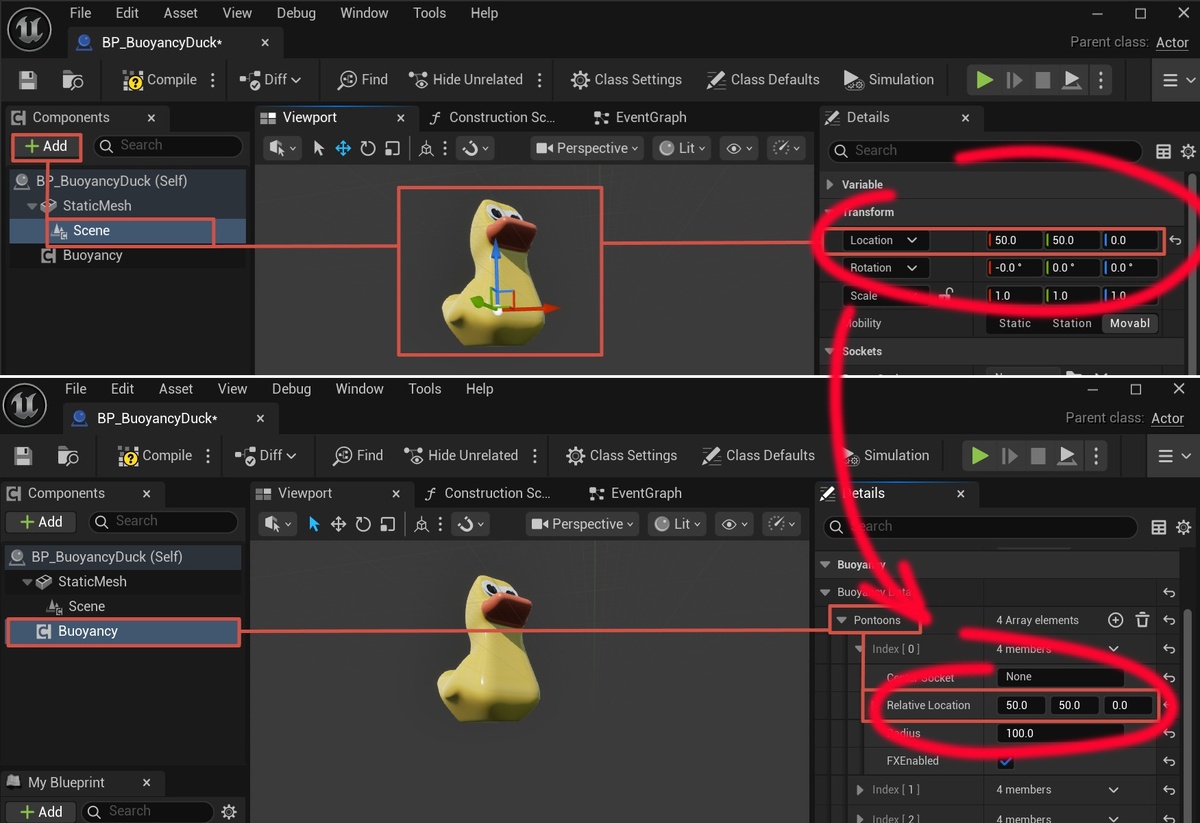This screenshot has width=1200, height=823.
Task: Select scale tool in top viewport toolbar
Action: [392, 148]
